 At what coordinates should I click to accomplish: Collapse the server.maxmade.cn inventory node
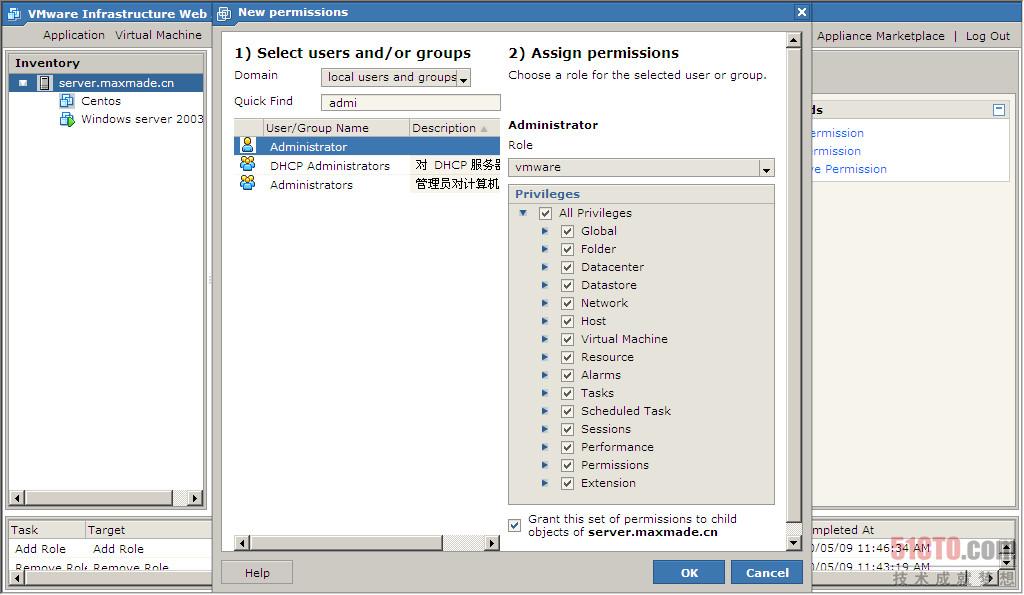click(x=23, y=83)
